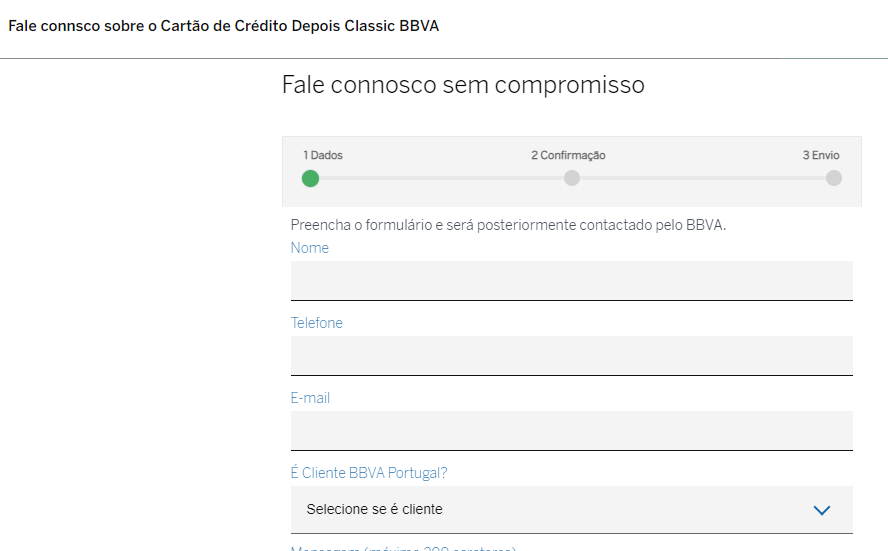Click the 'E-mail' field label
Image resolution: width=888 pixels, height=551 pixels.
[310, 398]
